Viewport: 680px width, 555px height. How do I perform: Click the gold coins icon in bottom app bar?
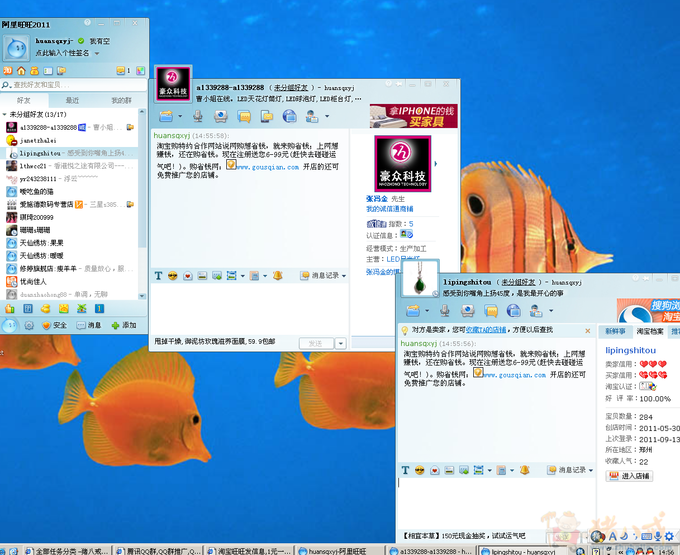(46, 309)
